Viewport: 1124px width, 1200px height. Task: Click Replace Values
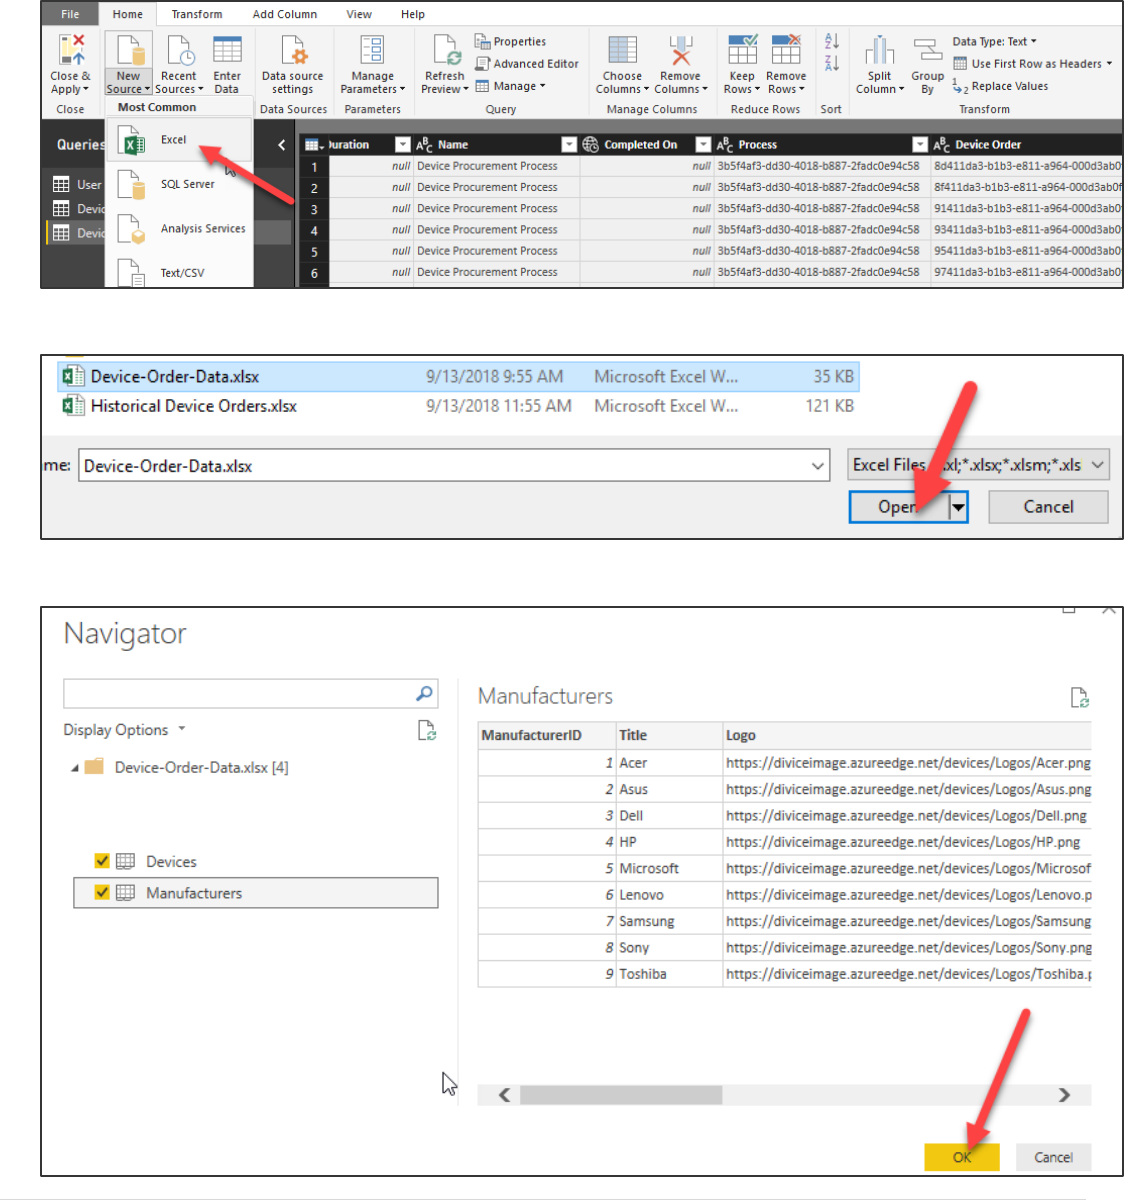(x=1001, y=86)
